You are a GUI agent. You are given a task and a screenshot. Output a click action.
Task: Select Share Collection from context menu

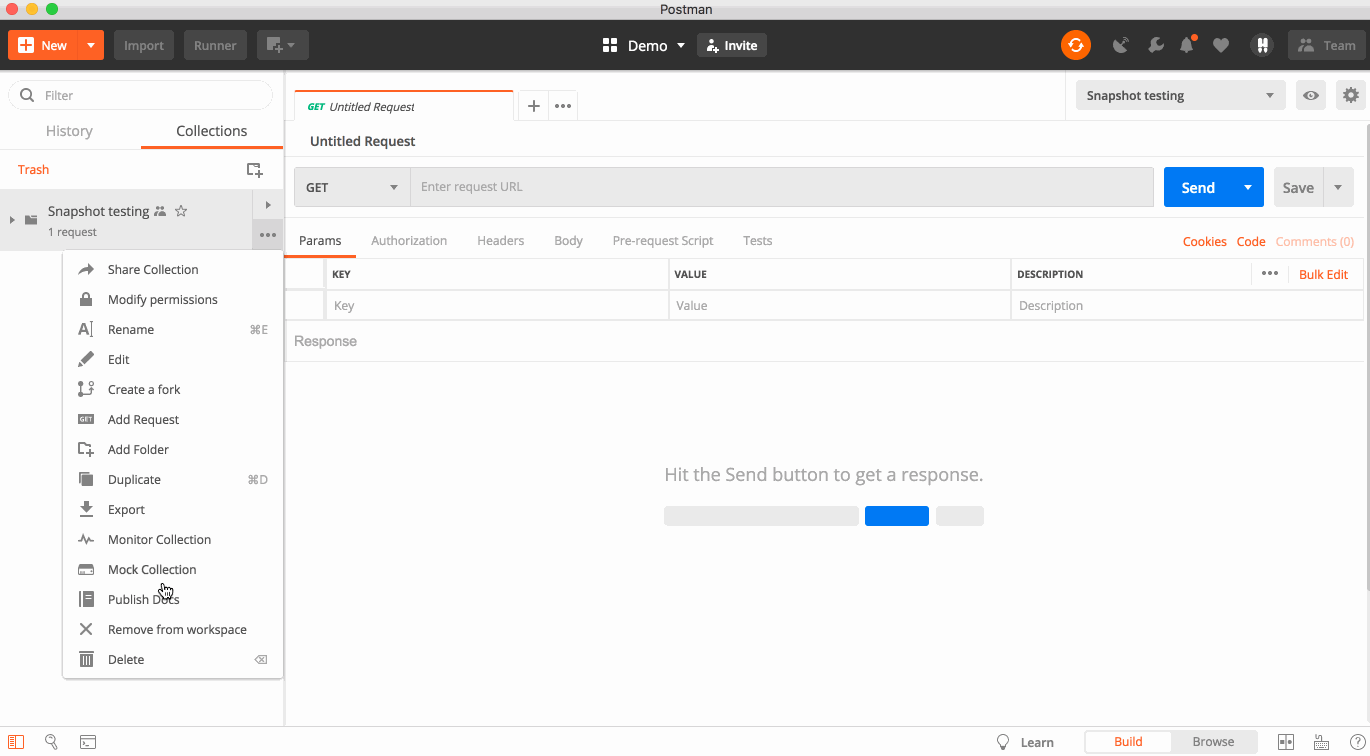(x=172, y=269)
